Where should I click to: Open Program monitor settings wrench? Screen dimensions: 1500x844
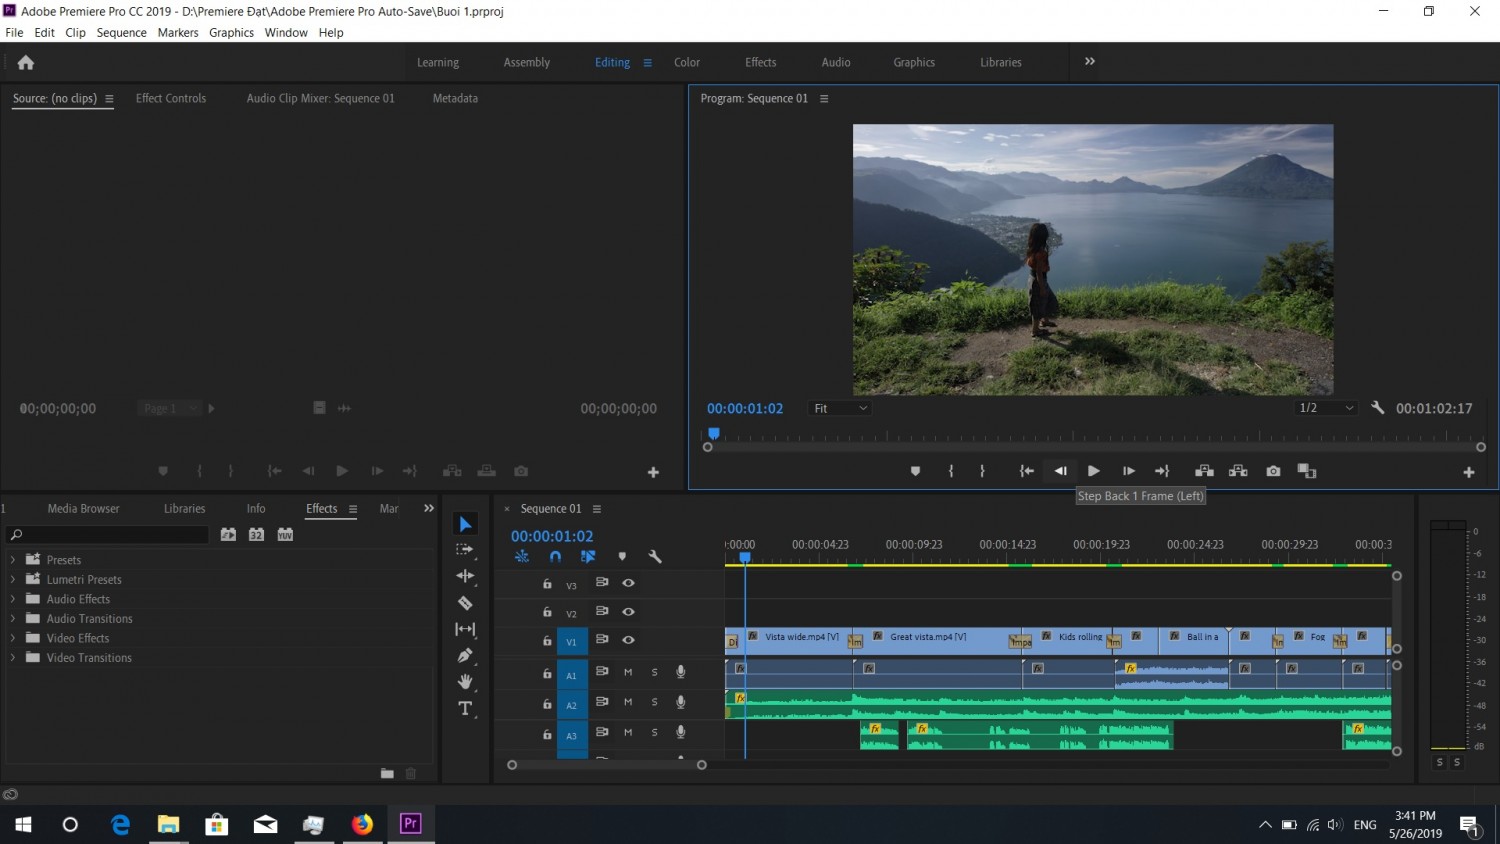pyautogui.click(x=1377, y=408)
